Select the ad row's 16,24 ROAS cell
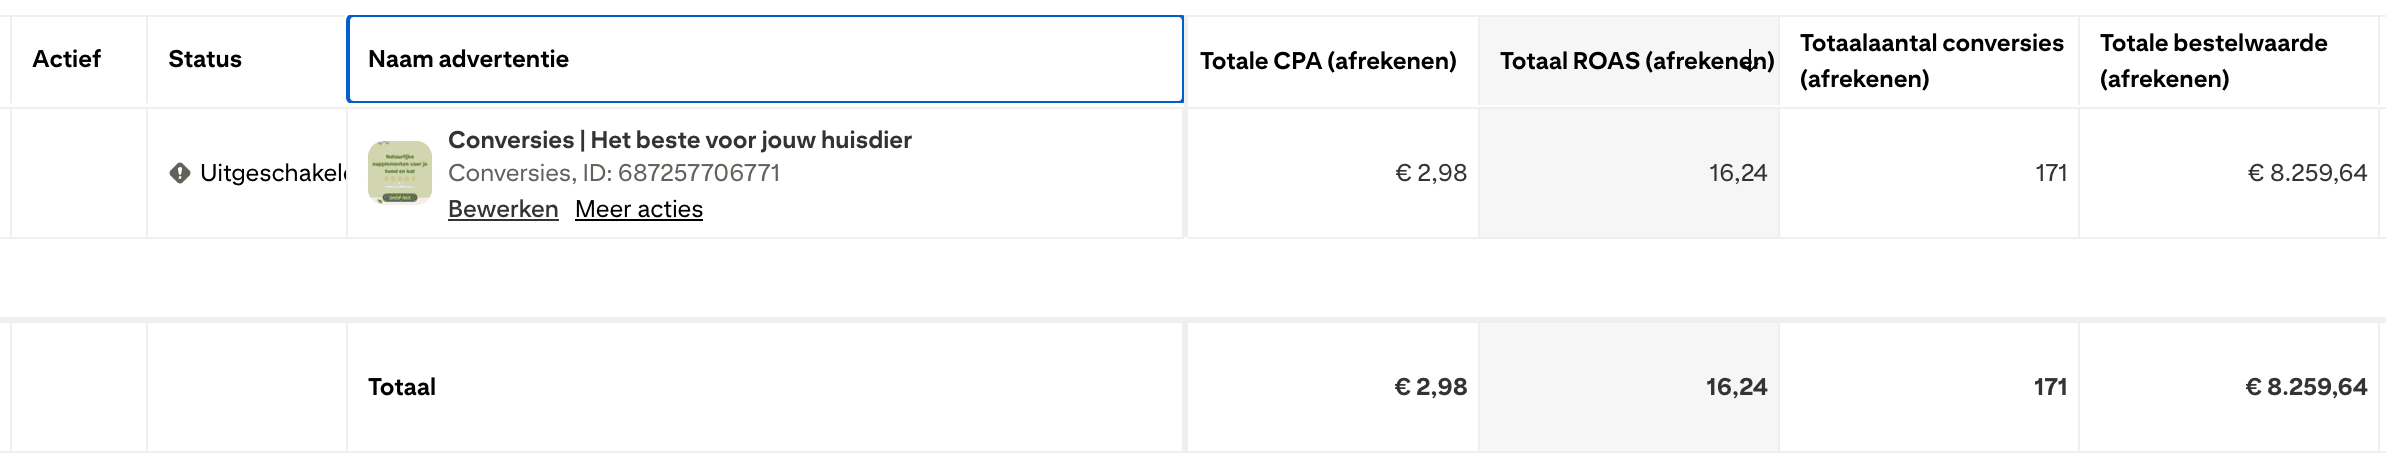Viewport: 2386px width, 462px height. 1738,173
